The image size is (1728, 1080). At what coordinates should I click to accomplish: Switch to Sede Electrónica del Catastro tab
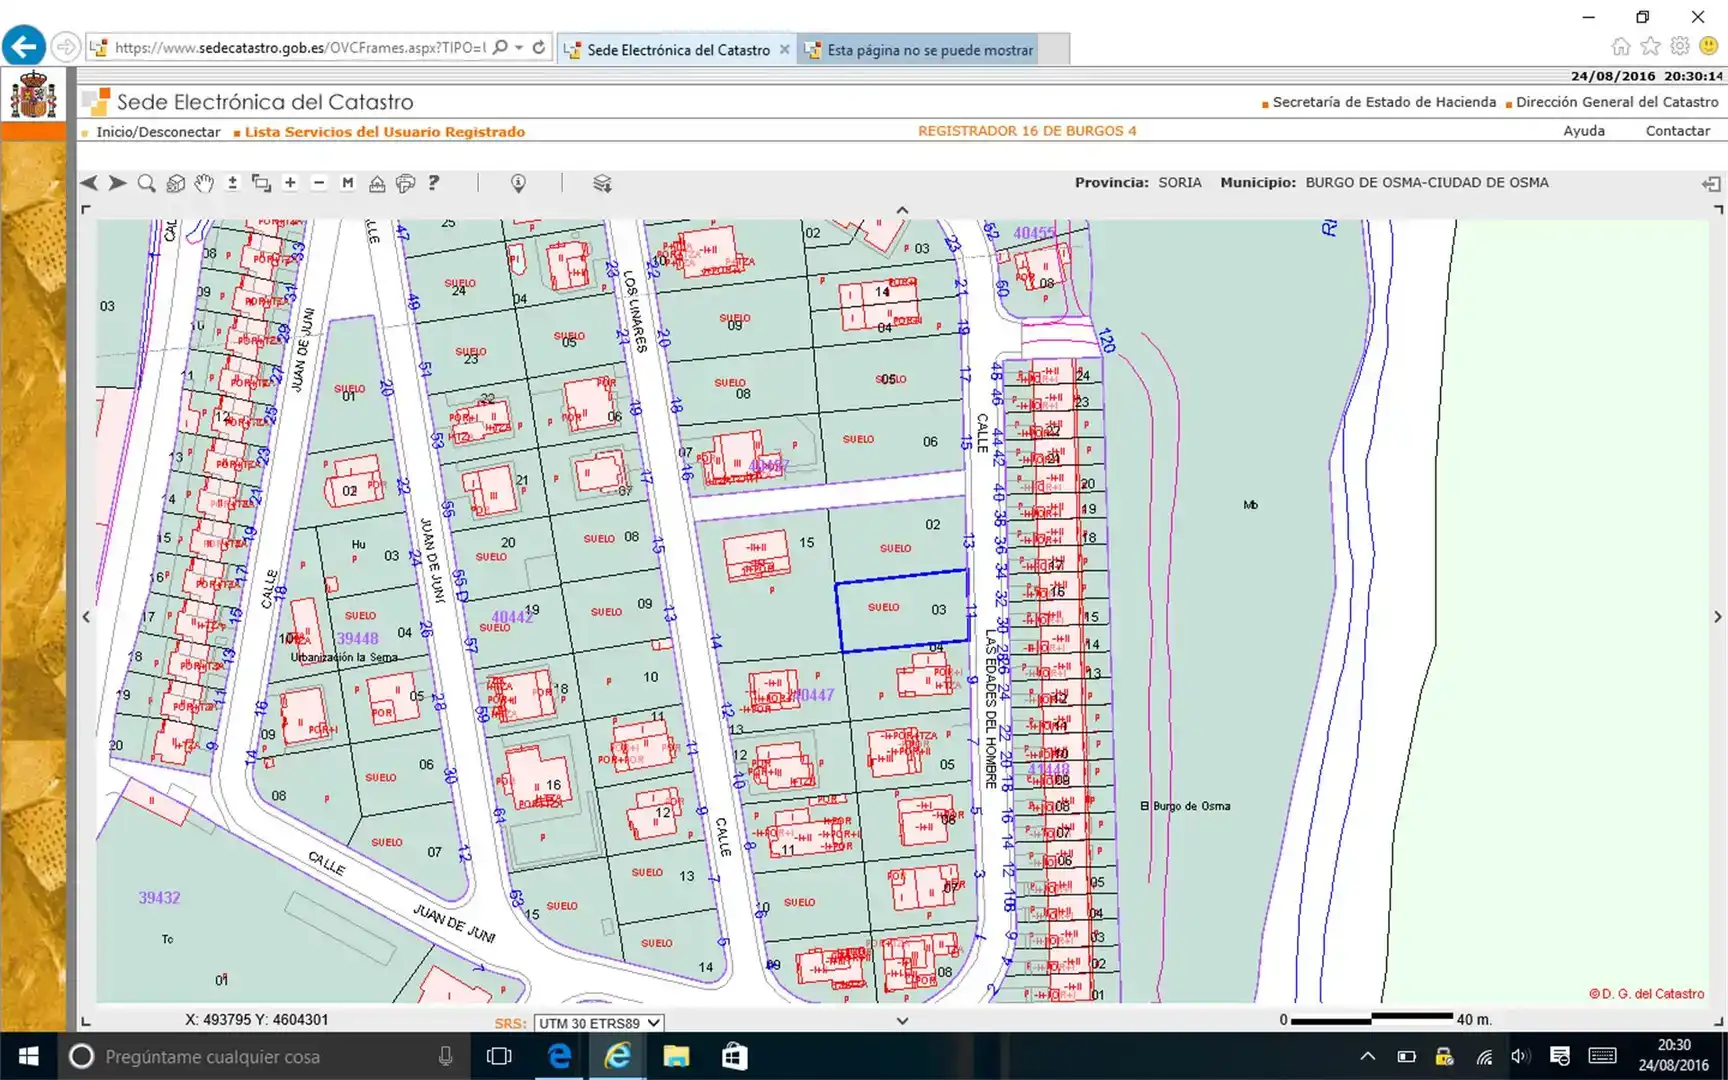coord(677,49)
